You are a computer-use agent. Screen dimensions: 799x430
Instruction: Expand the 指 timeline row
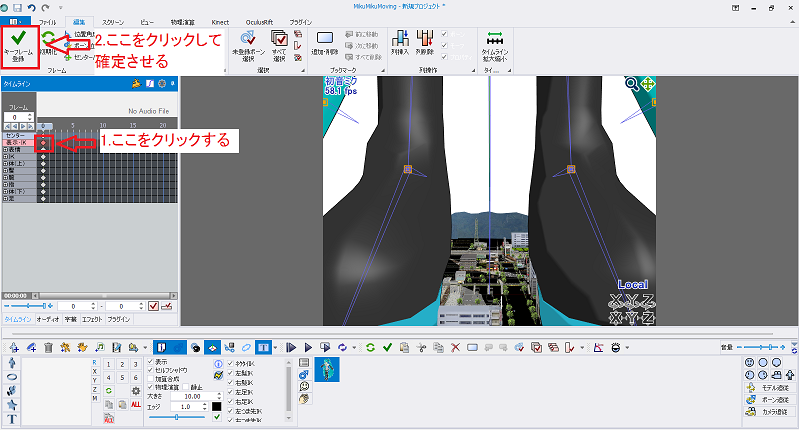tap(5, 184)
